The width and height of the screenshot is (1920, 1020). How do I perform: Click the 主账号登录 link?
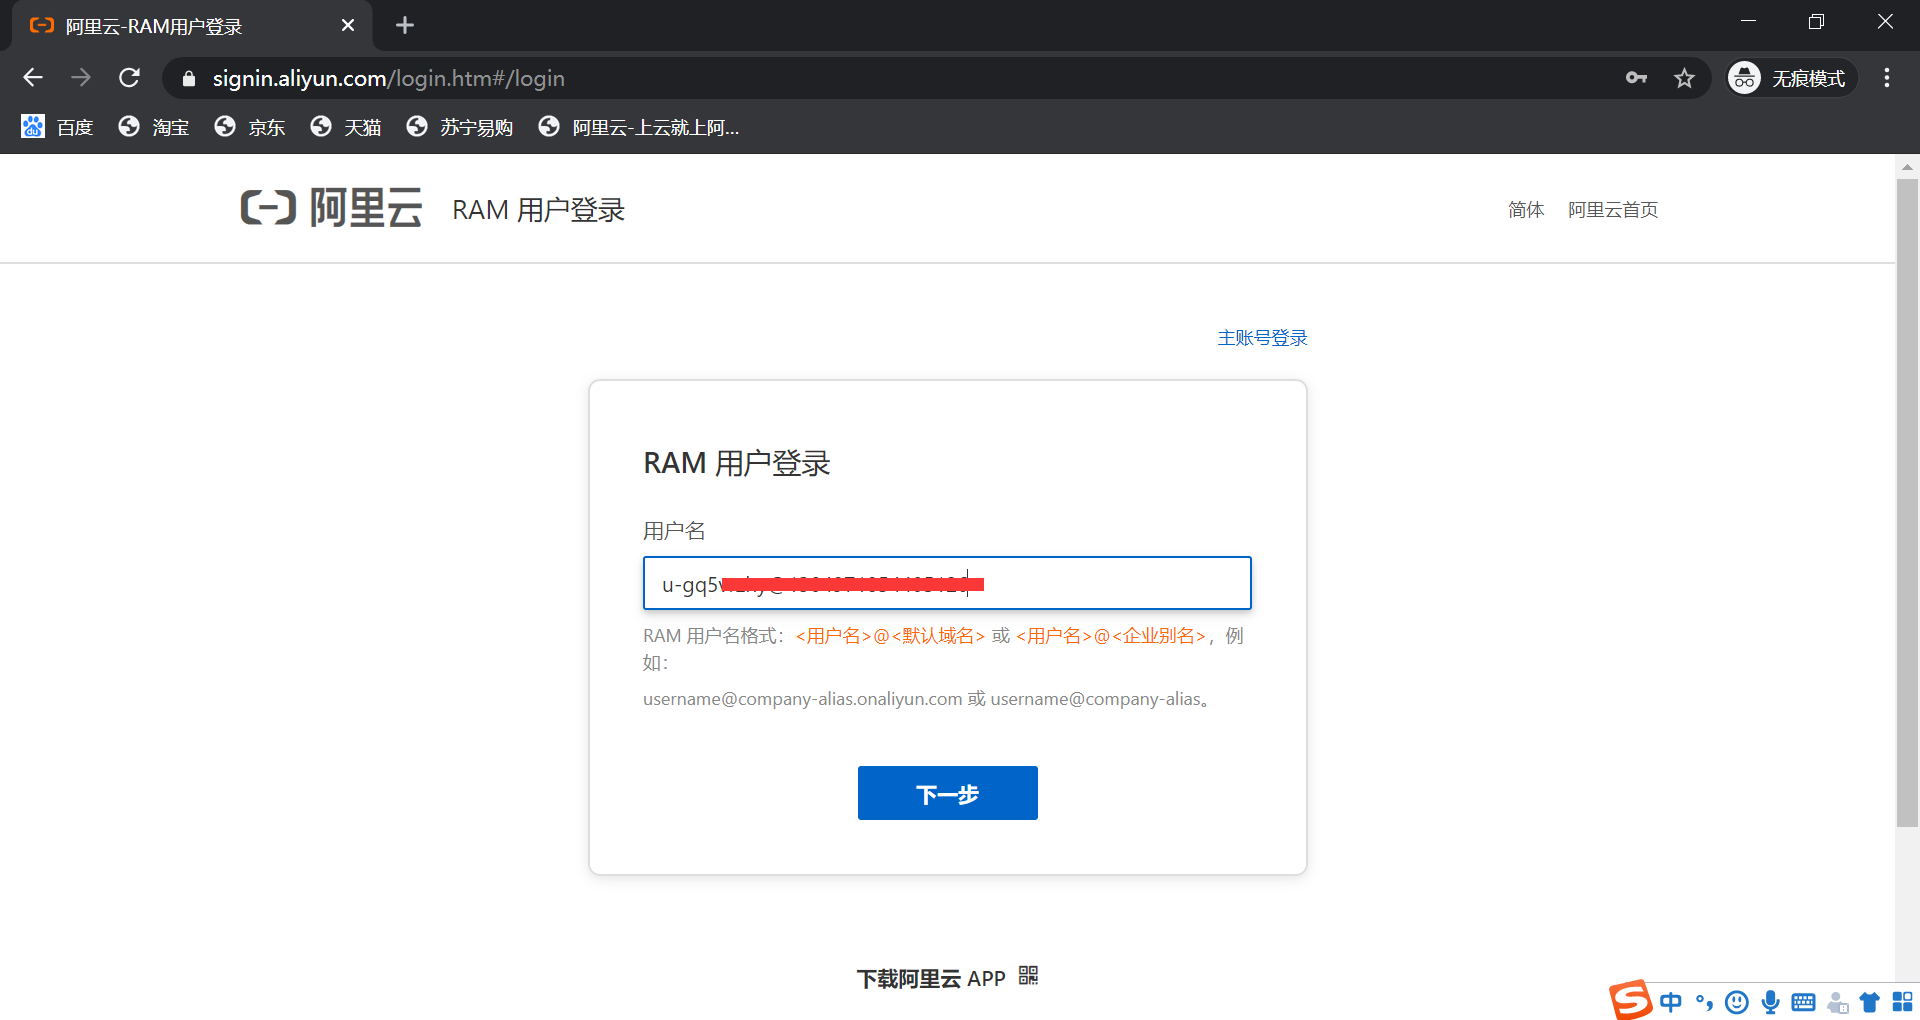(1262, 338)
